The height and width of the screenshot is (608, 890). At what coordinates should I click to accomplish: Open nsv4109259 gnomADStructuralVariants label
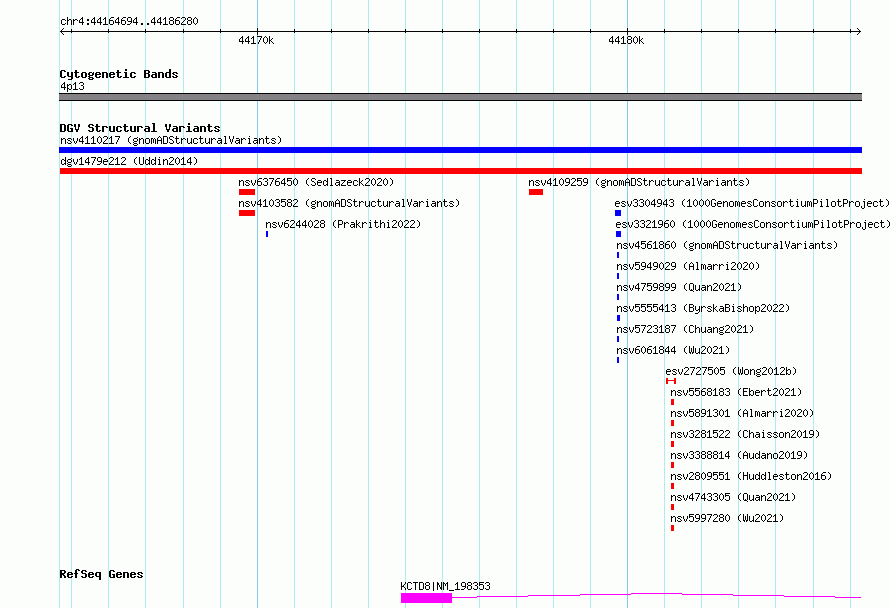click(639, 182)
